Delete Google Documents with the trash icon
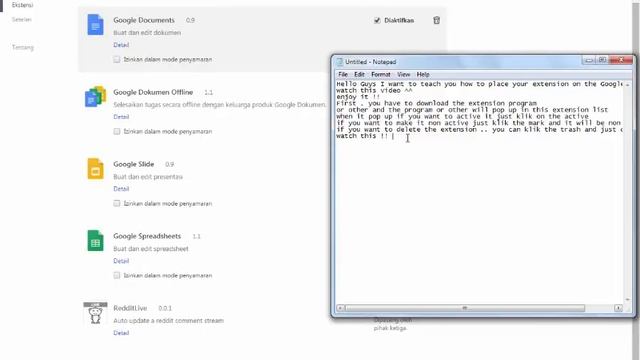This screenshot has width=640, height=360. click(436, 20)
